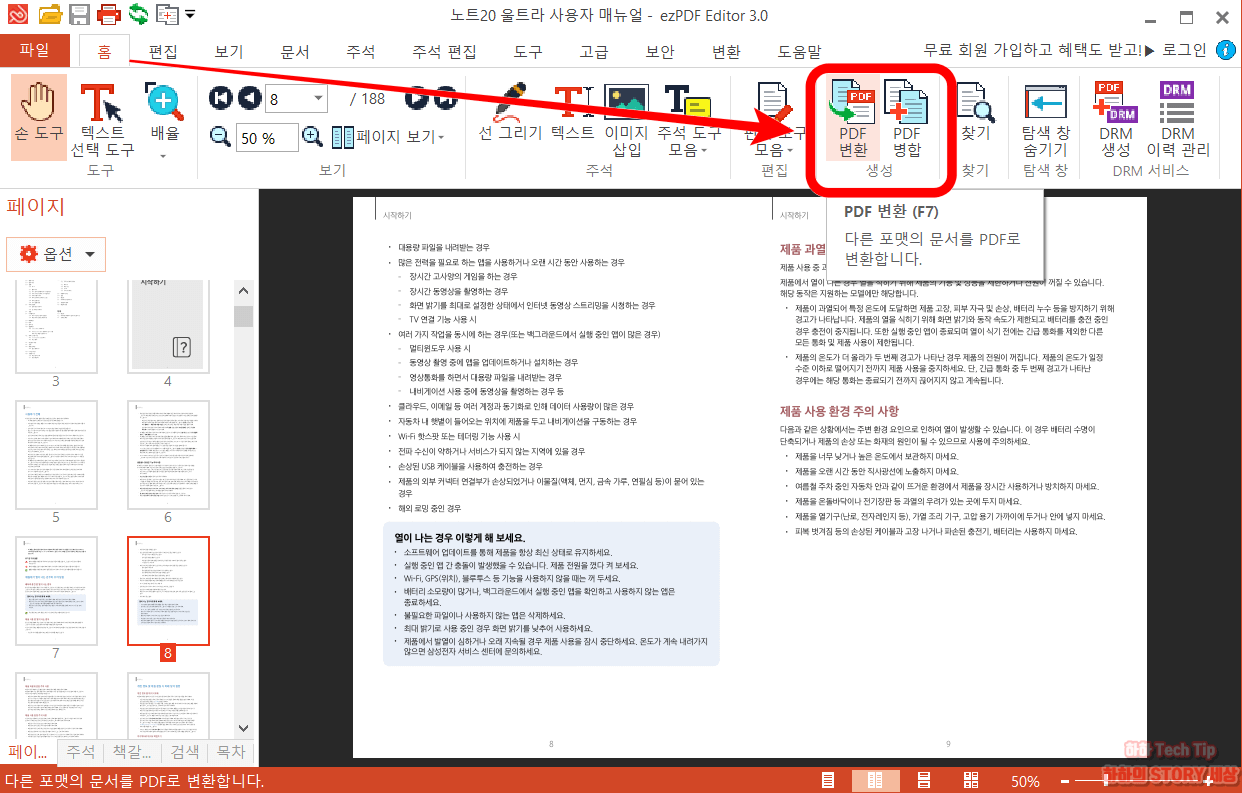Switch to the View (보기) ribbon tab
The height and width of the screenshot is (793, 1242).
(229, 51)
